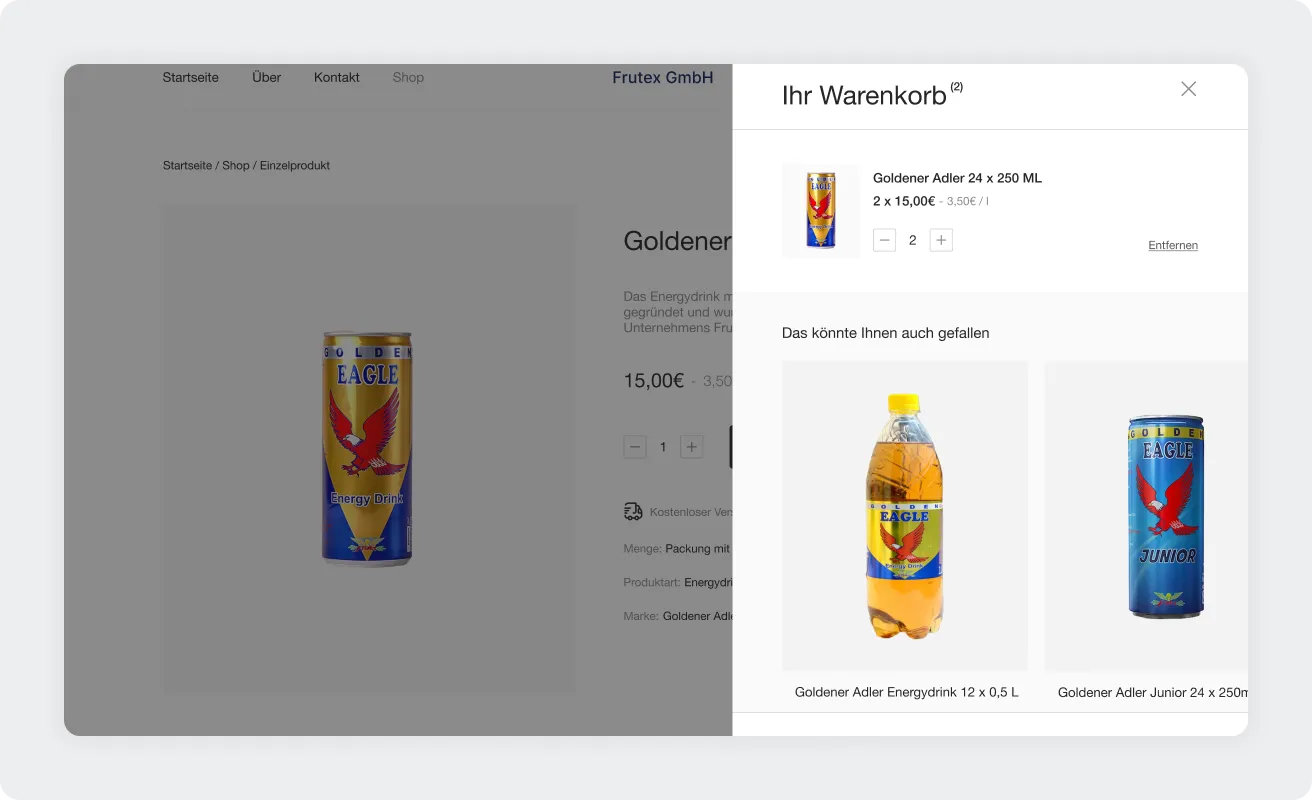The height and width of the screenshot is (800, 1312).
Task: Click the Entfernen link in cart
Action: [1173, 245]
